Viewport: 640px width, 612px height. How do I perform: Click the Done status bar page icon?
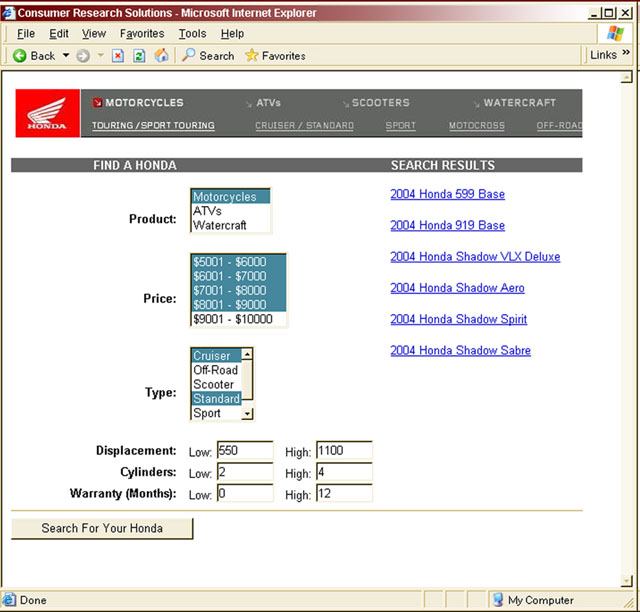click(9, 600)
